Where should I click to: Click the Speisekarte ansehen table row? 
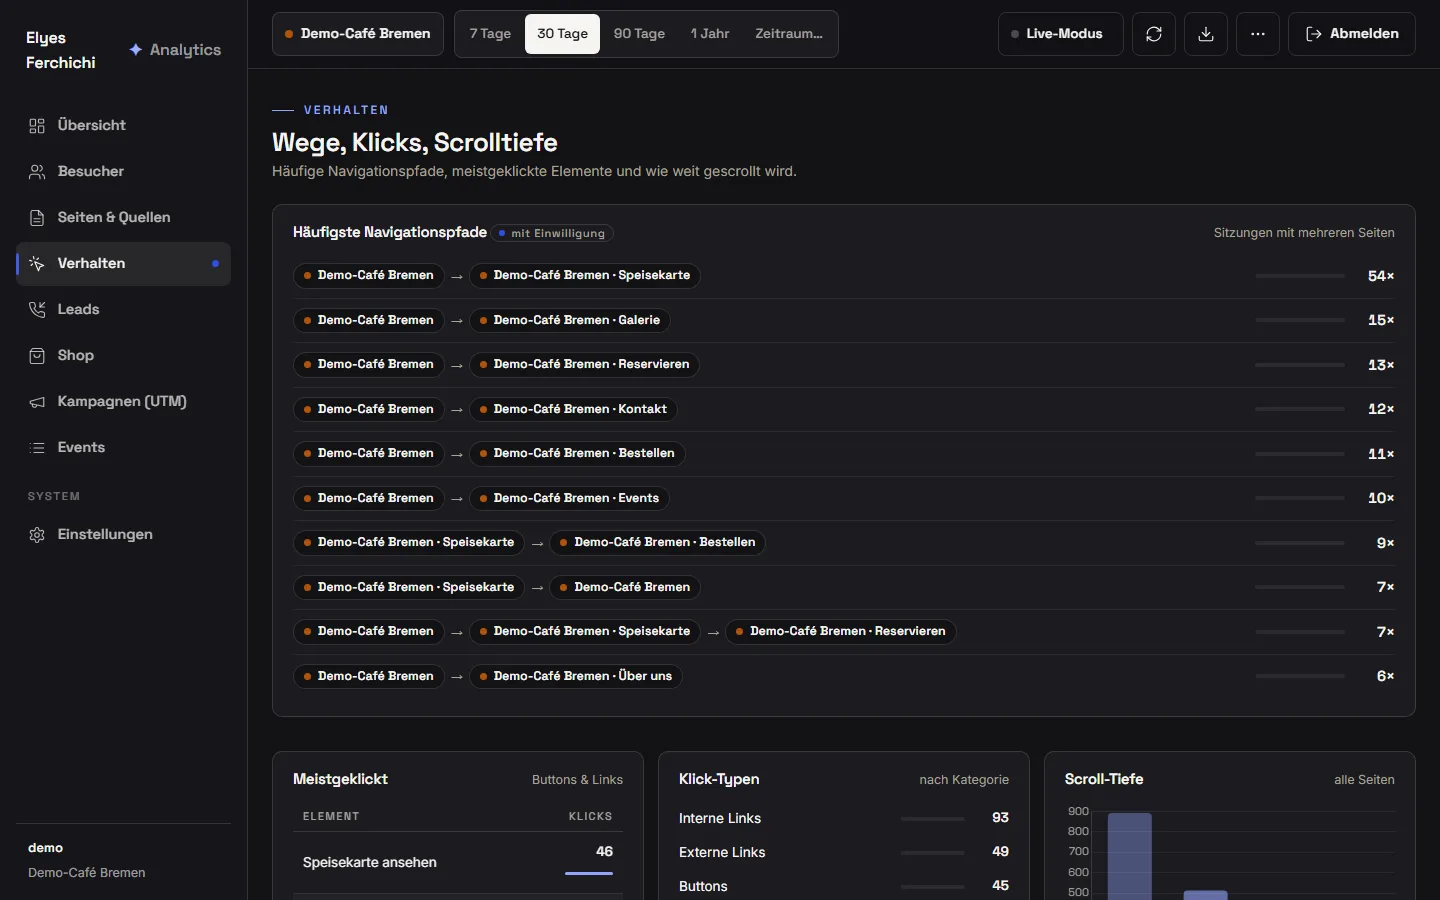click(x=458, y=863)
